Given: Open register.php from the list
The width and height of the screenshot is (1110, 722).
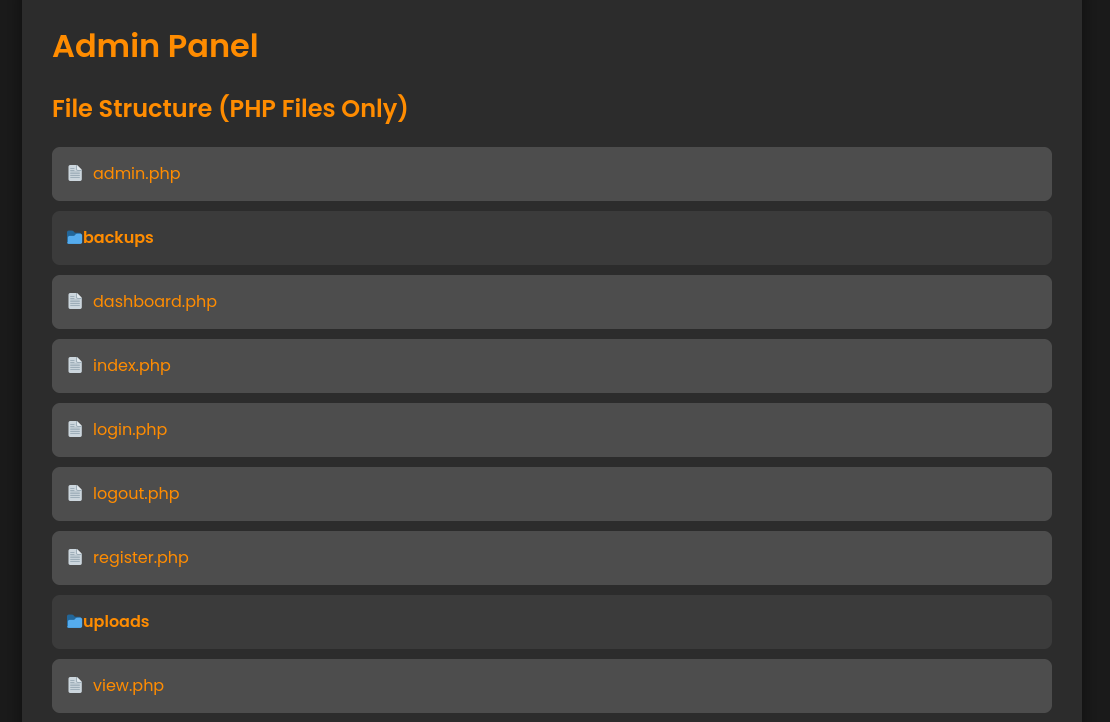Looking at the screenshot, I should [141, 558].
